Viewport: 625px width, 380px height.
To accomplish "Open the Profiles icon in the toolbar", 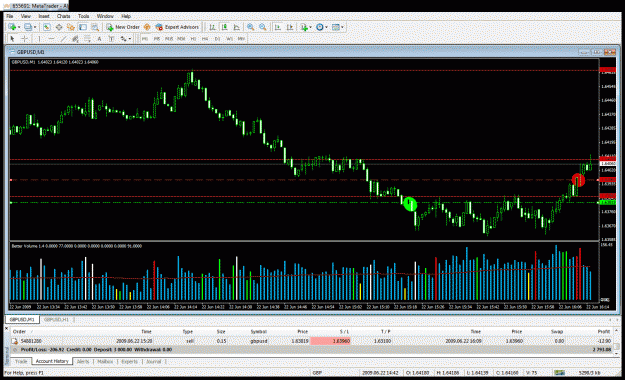I will click(x=28, y=27).
